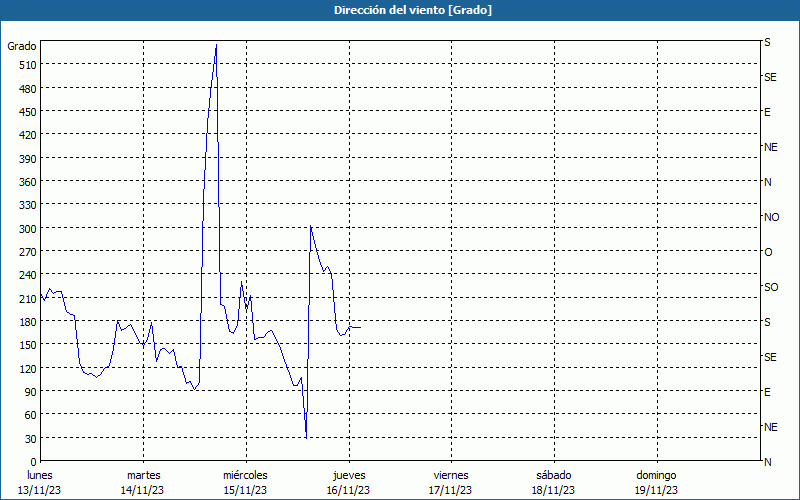Select the date 19/11/23
800x500 pixels.
coord(656,491)
